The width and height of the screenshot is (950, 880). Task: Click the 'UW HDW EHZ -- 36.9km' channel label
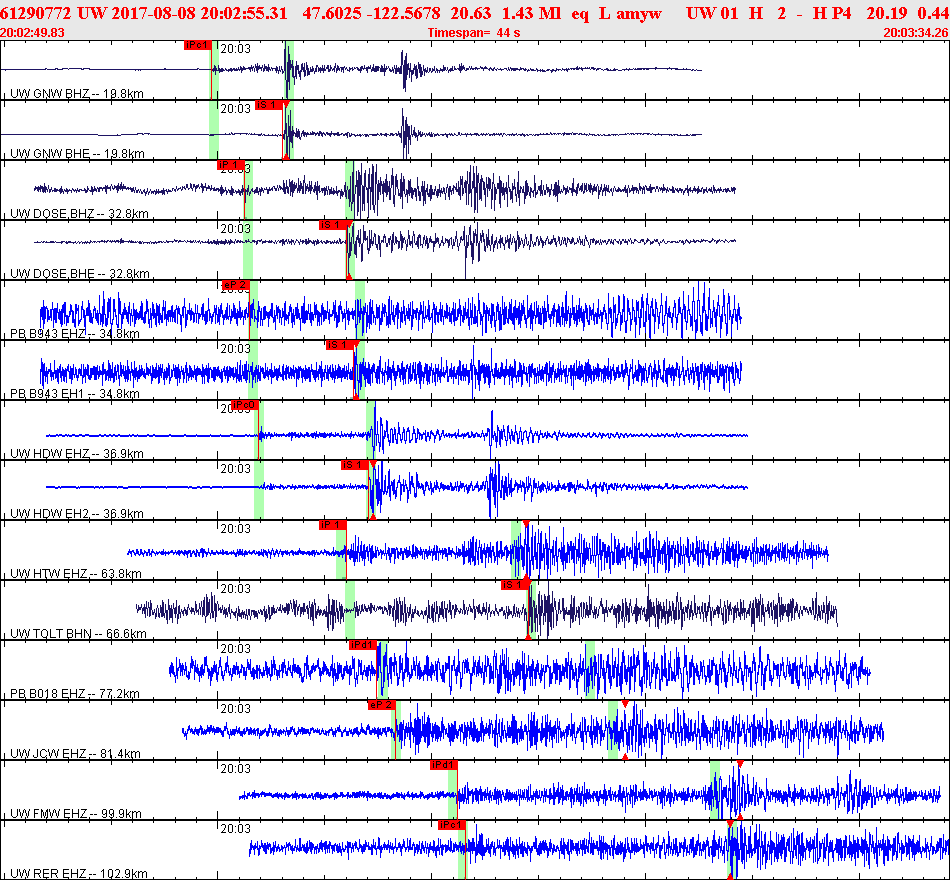77,453
